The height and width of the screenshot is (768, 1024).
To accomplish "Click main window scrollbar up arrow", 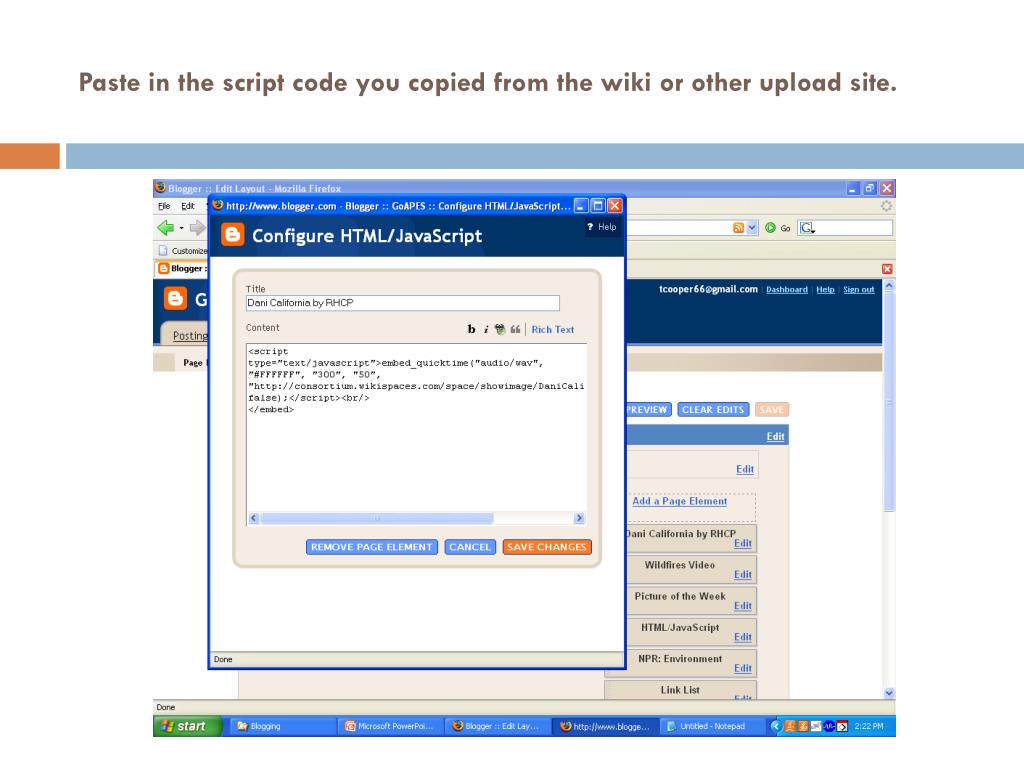I will click(888, 286).
